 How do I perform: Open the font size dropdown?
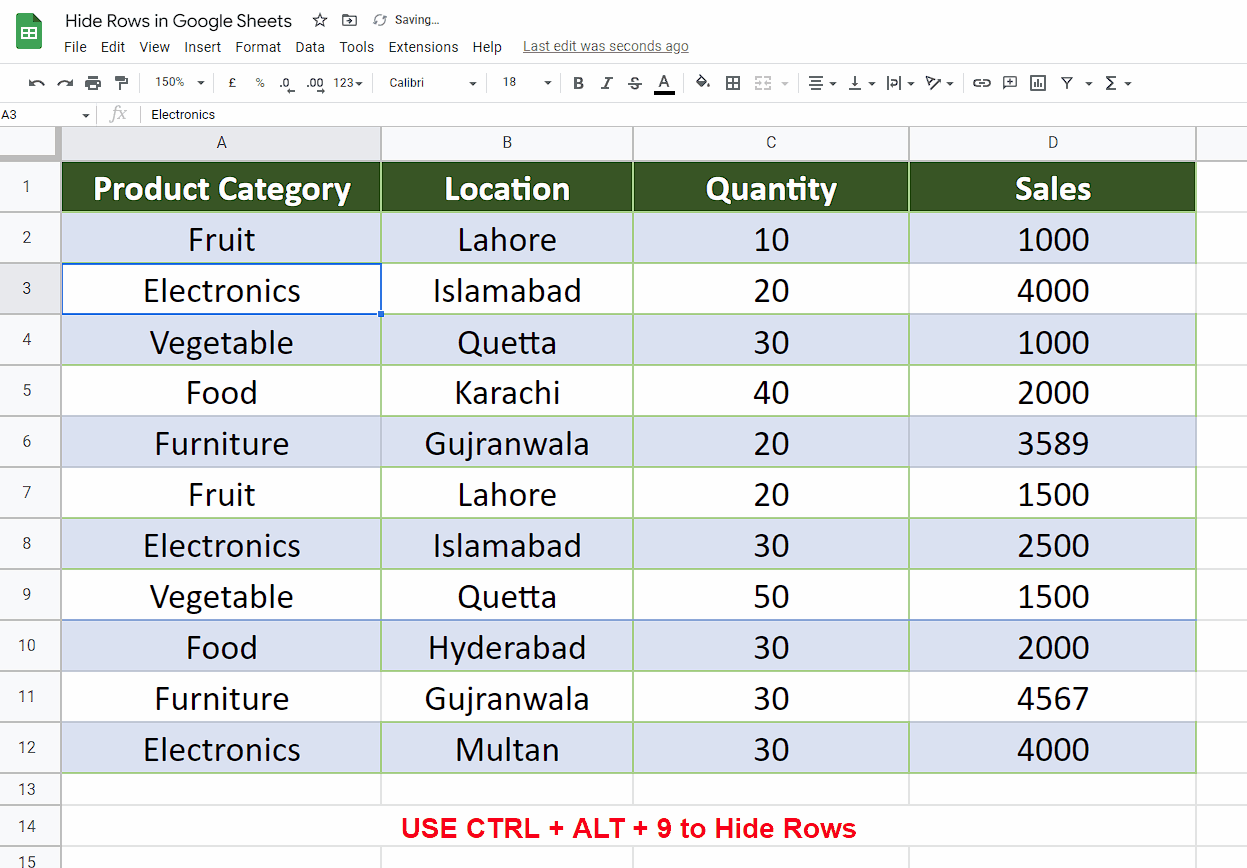click(546, 82)
